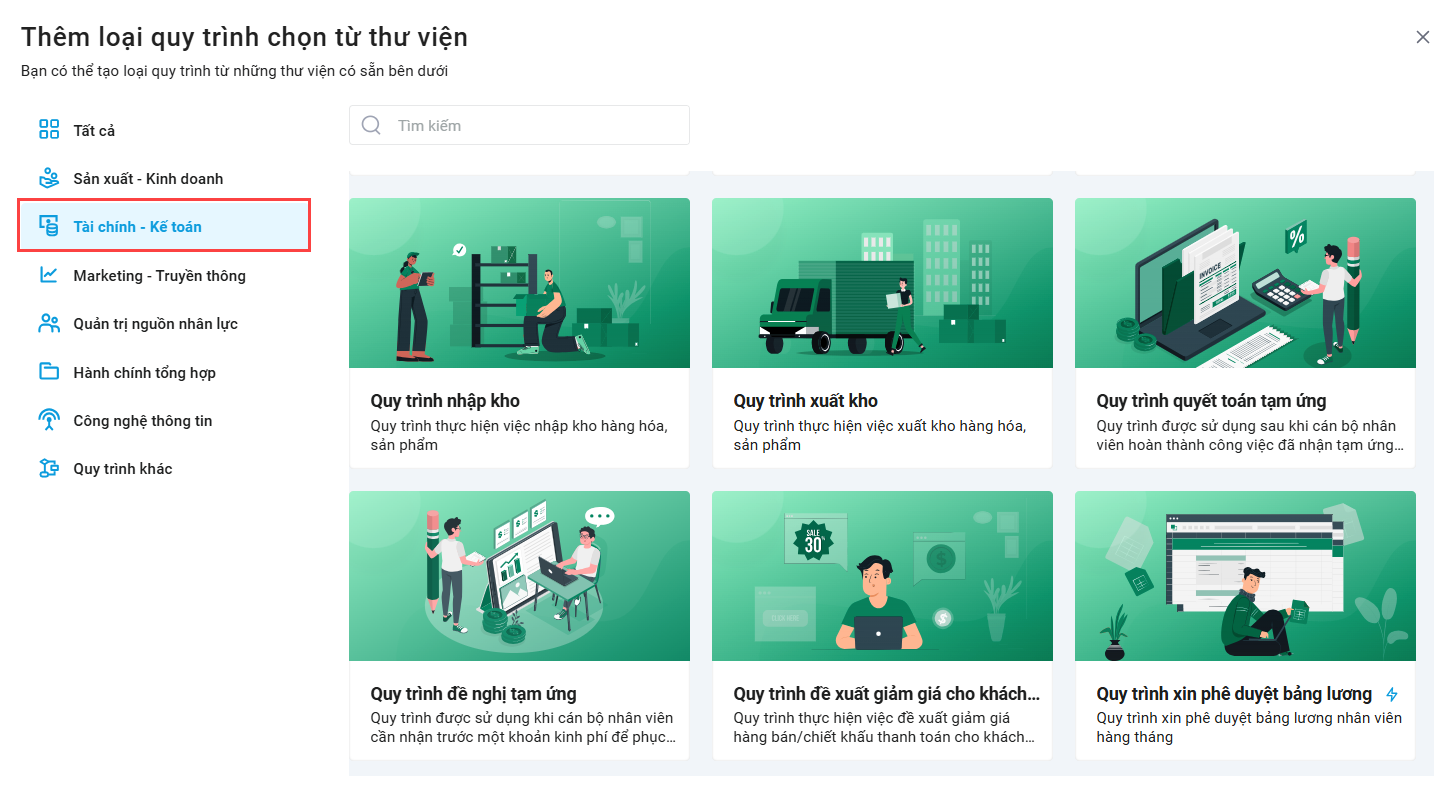Viewport: 1452px width, 789px height.
Task: Click the Công nghệ thông tin antenna icon
Action: pos(49,421)
